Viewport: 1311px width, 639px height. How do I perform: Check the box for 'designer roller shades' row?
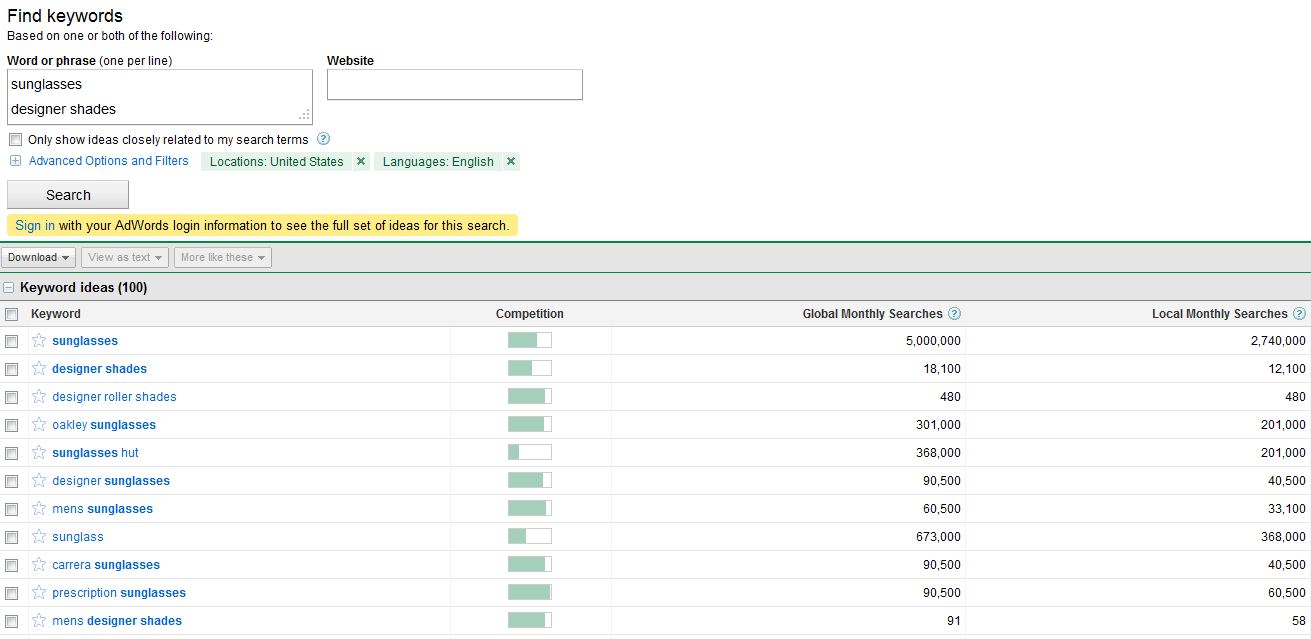pos(12,397)
